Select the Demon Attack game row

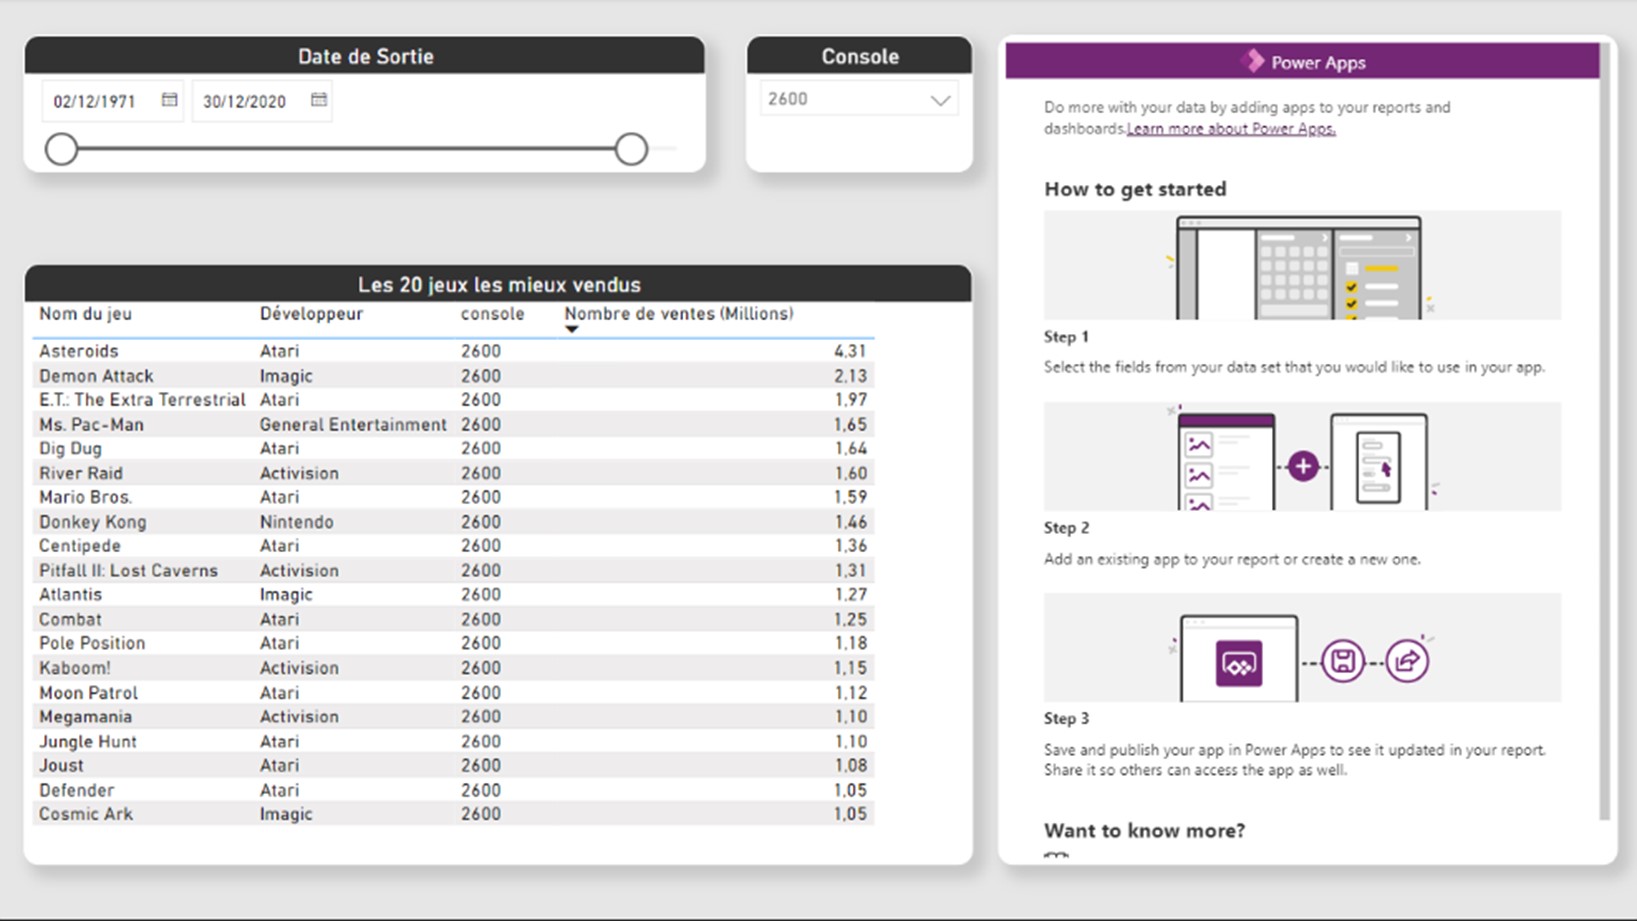pos(453,376)
